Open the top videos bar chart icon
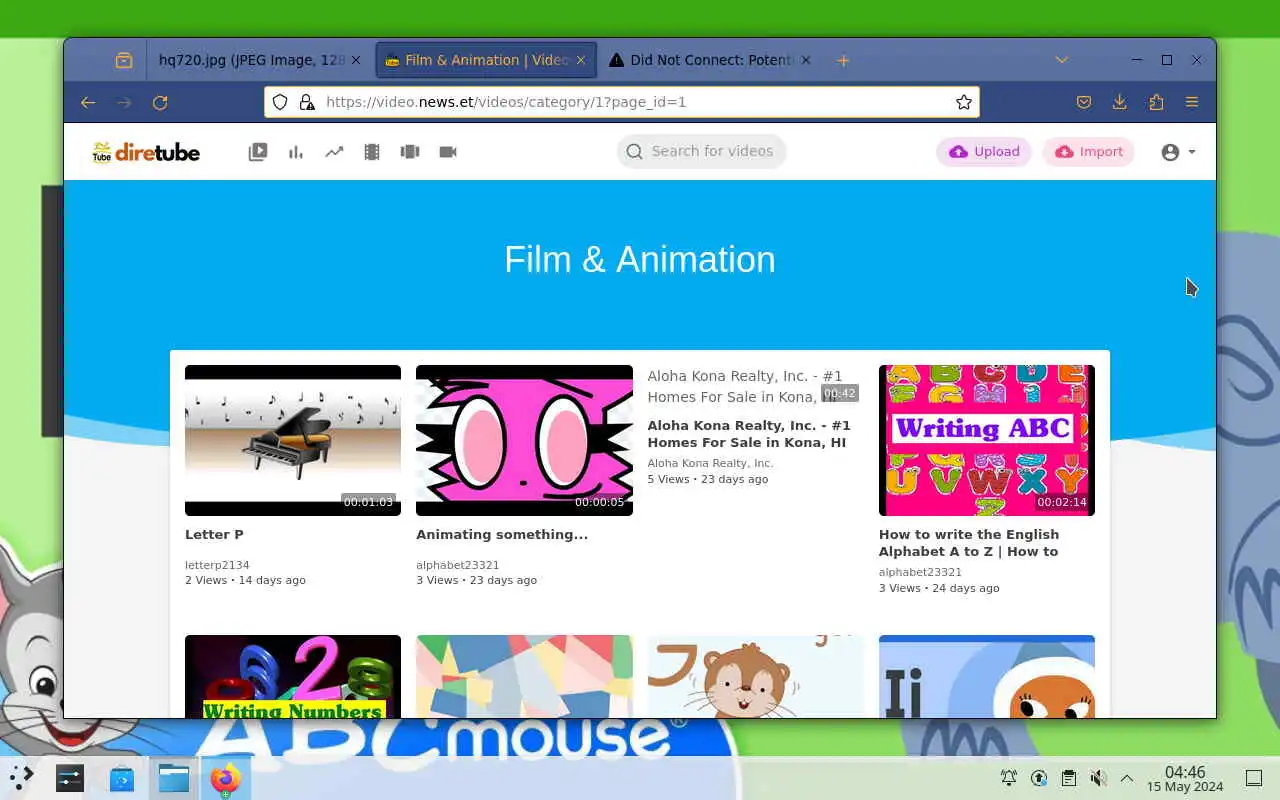This screenshot has height=800, width=1280. [296, 152]
